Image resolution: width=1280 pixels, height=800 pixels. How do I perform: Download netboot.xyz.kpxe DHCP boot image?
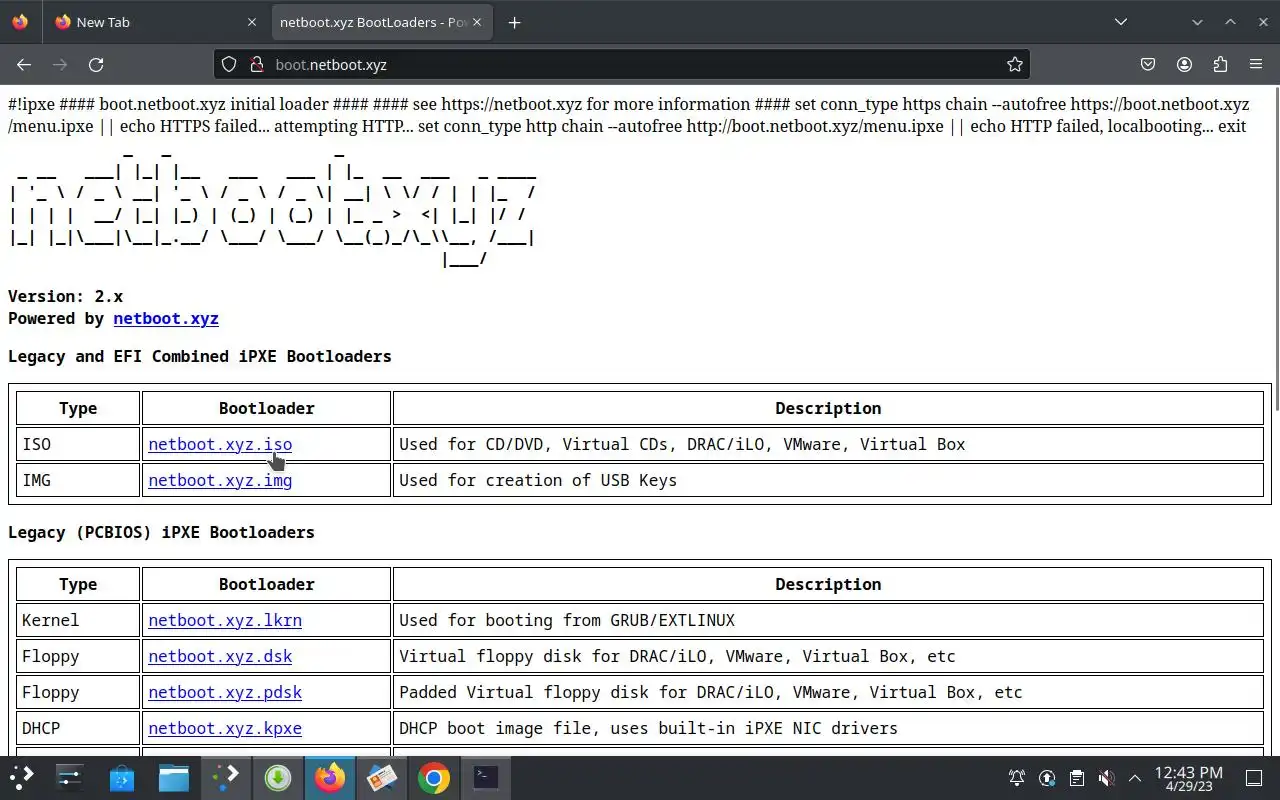pos(225,728)
